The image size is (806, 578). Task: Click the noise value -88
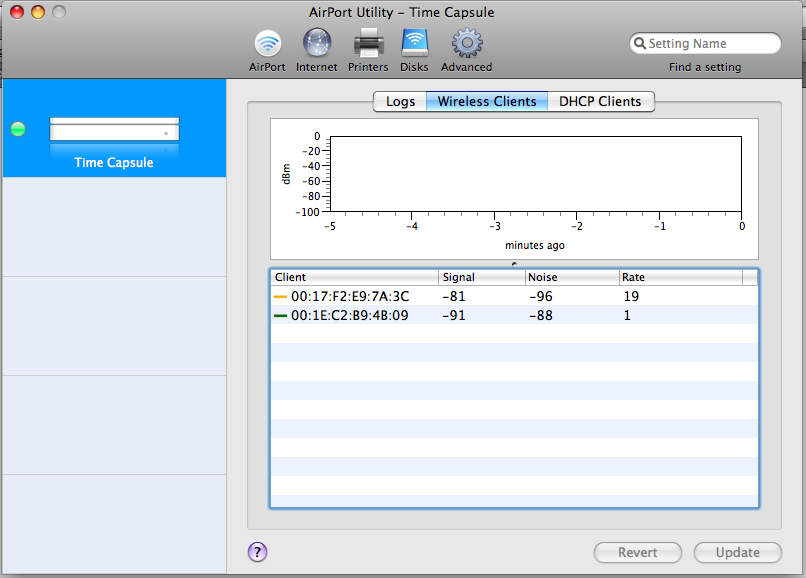pyautogui.click(x=541, y=316)
